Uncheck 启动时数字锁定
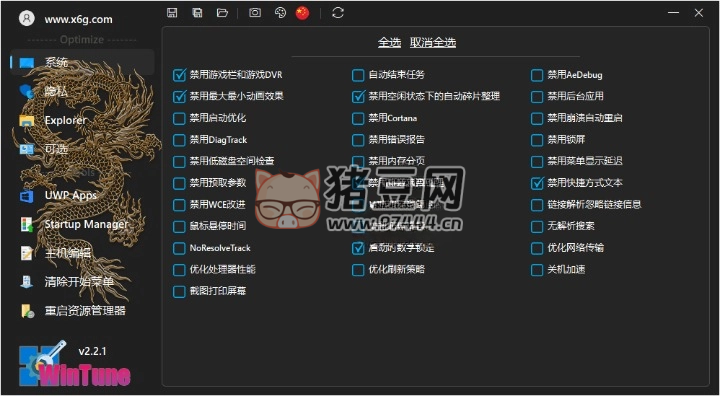The image size is (720, 396). click(358, 249)
